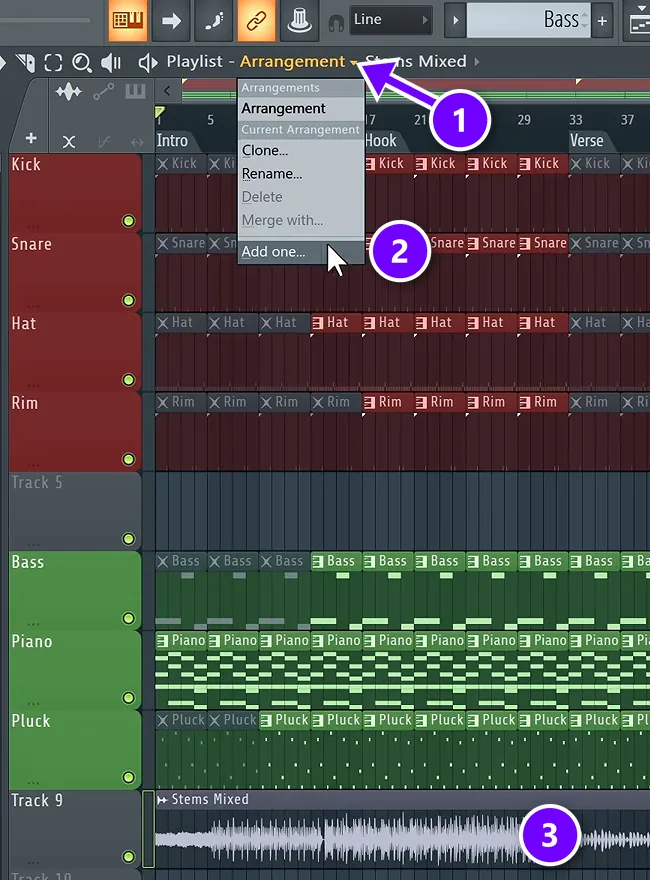Screen dimensions: 650x880
Task: Choose Add one... to create arrangement
Action: tap(301, 252)
